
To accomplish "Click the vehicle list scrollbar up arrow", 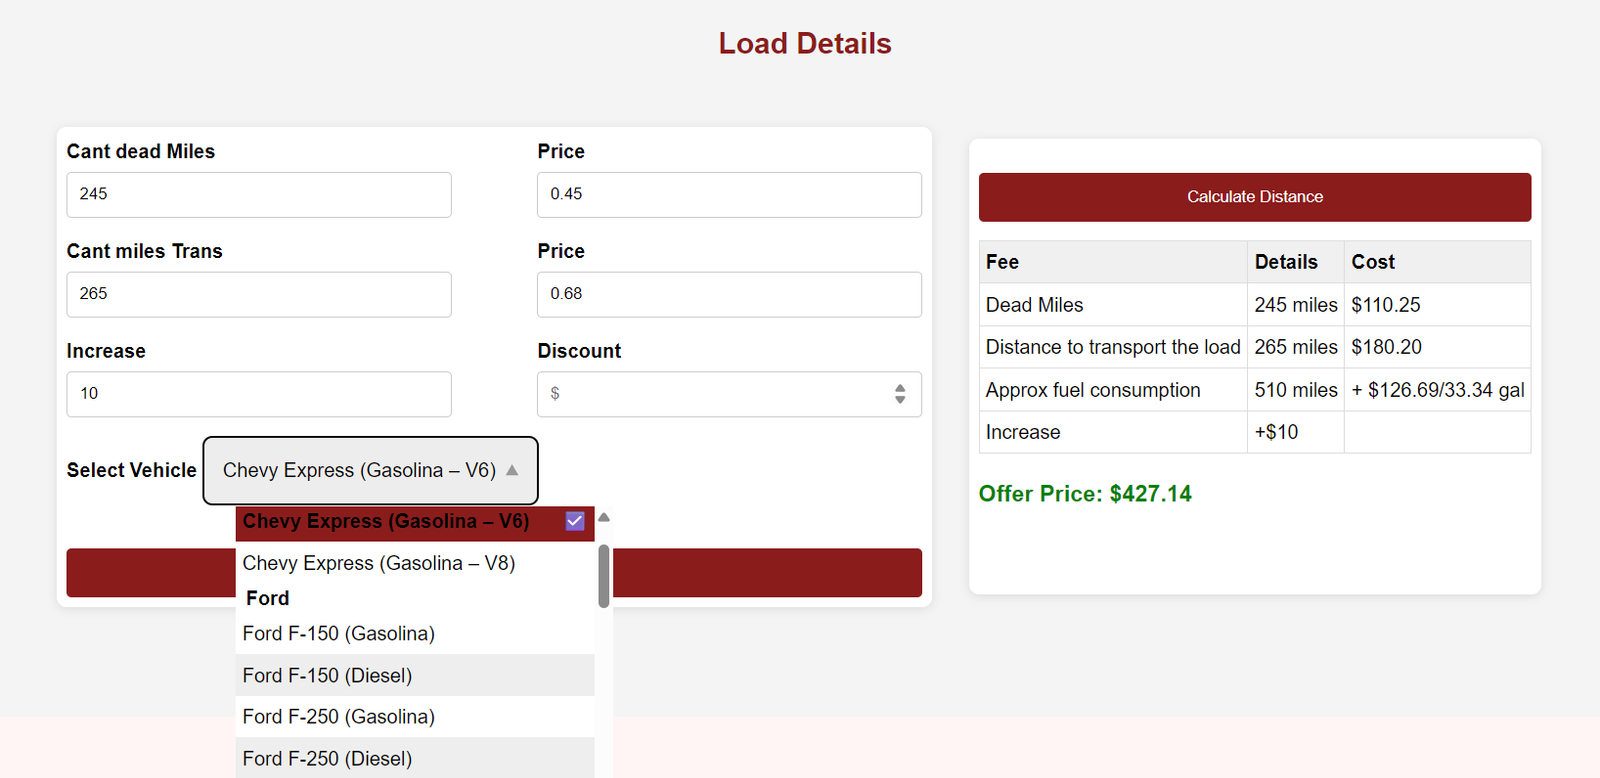I will (604, 518).
